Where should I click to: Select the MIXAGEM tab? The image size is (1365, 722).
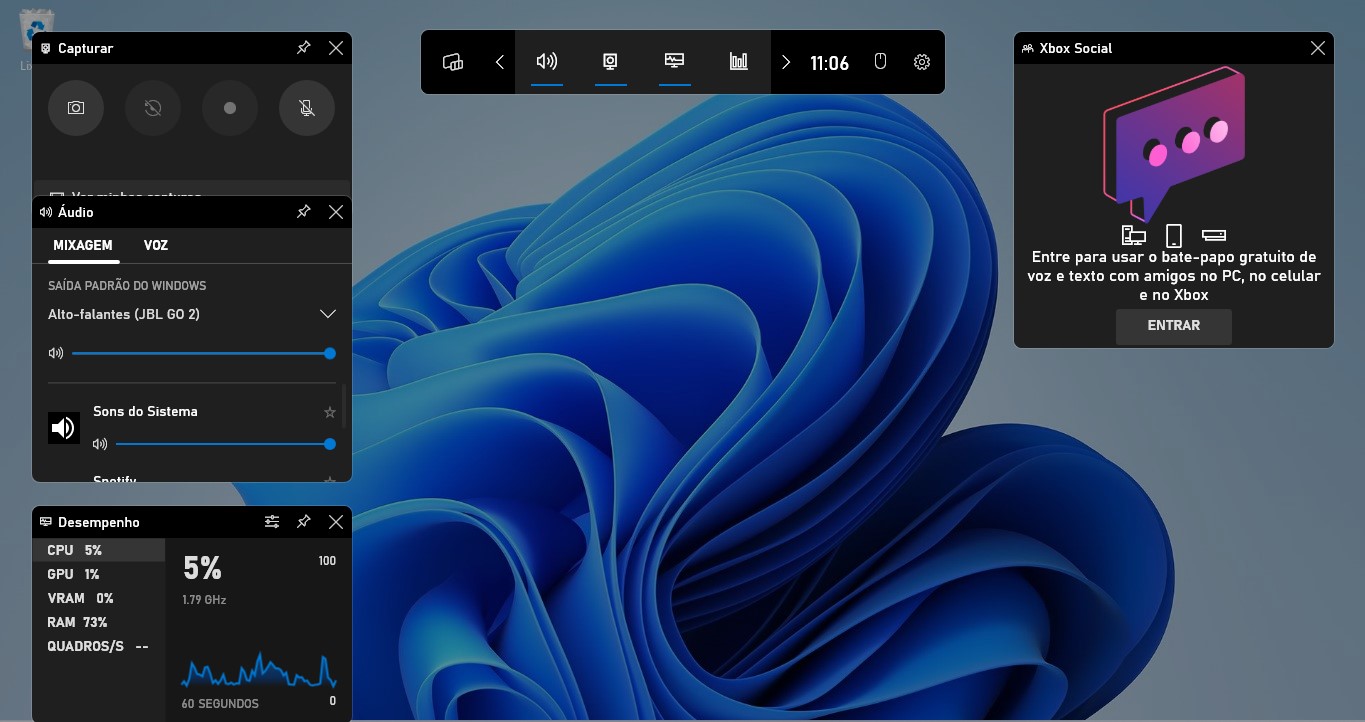click(83, 245)
